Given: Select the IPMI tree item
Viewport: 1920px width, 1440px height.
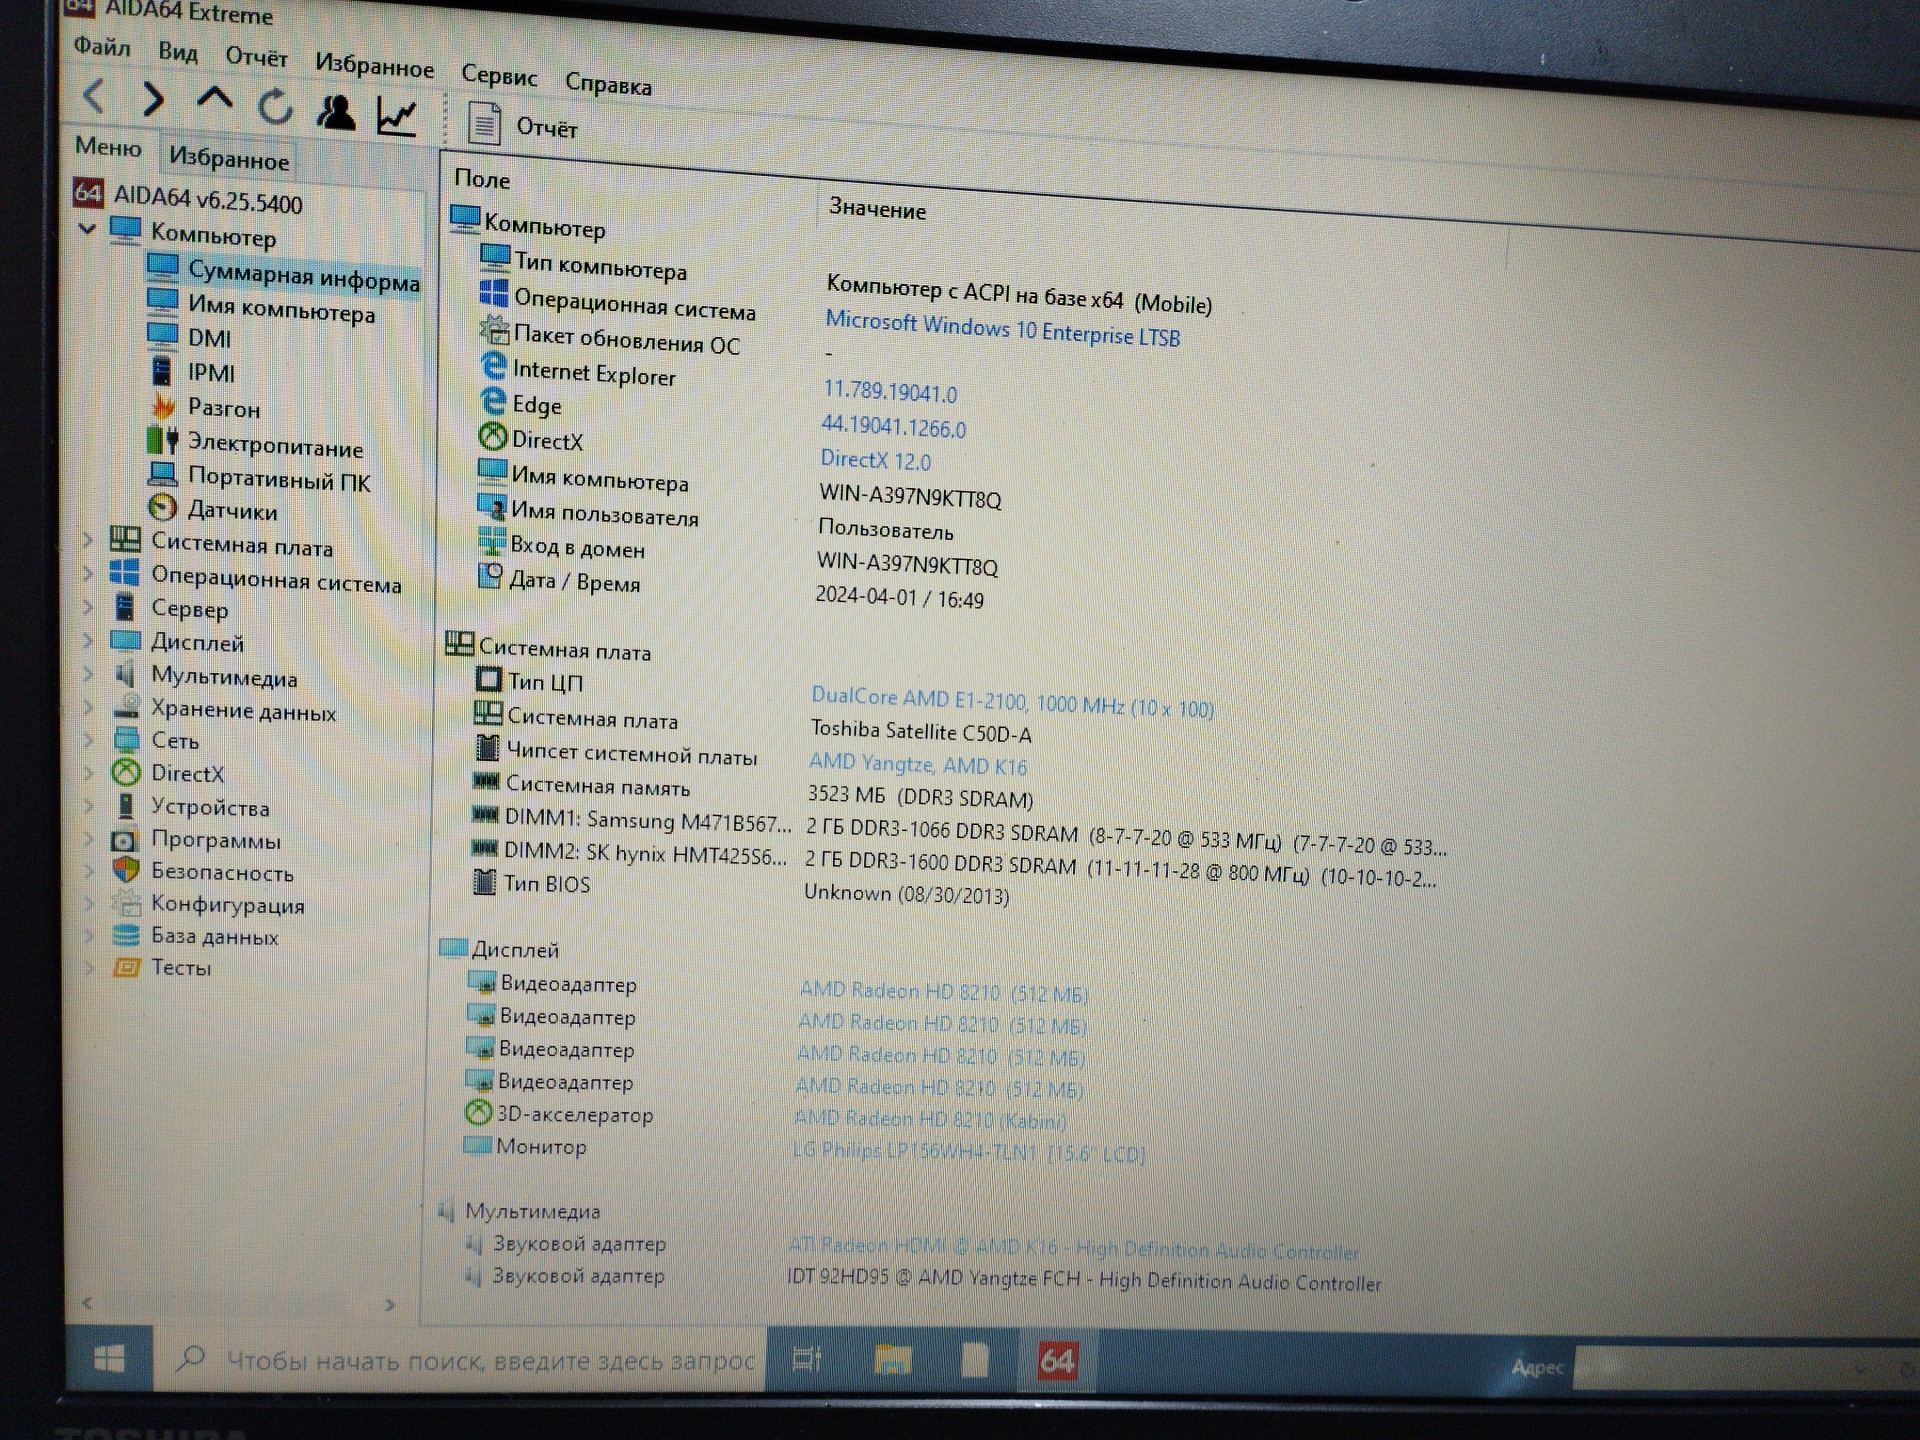Looking at the screenshot, I should tap(211, 373).
